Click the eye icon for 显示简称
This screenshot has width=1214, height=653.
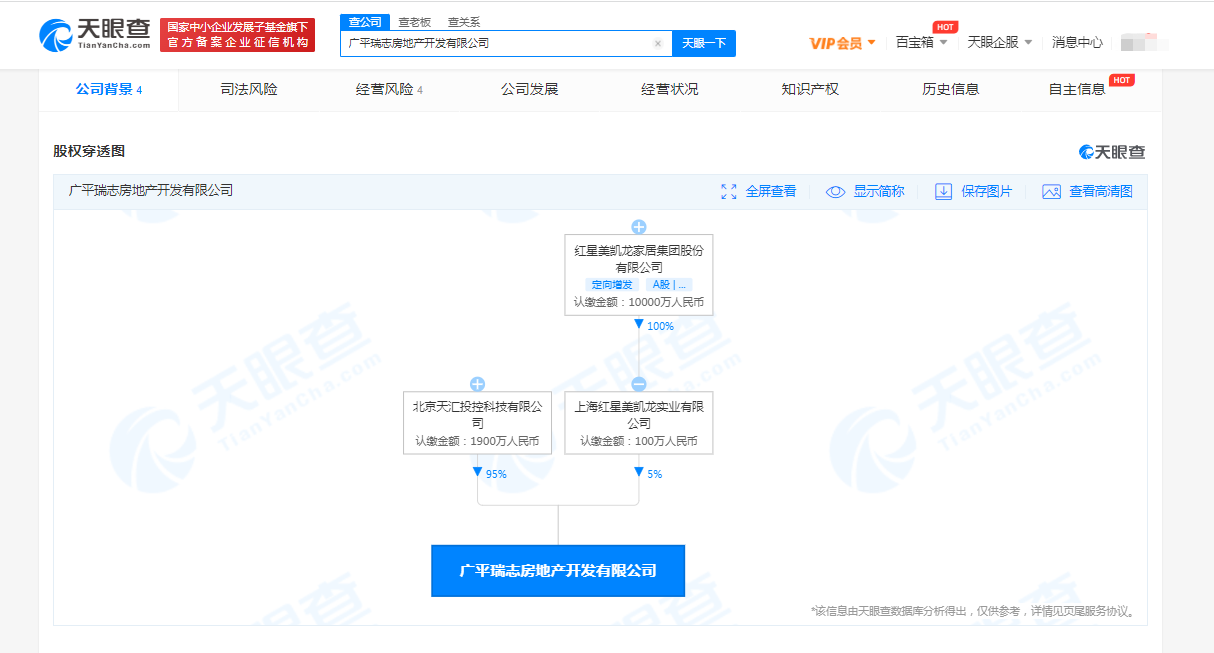[x=835, y=191]
